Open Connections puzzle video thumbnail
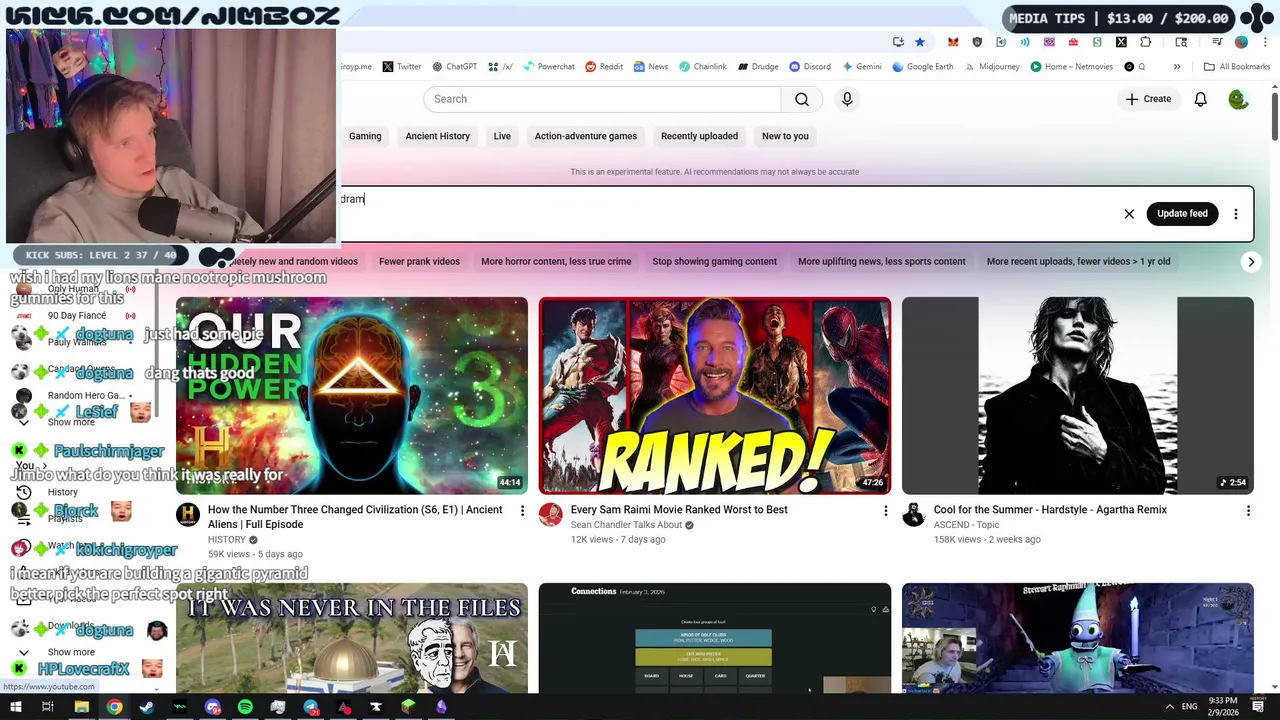The width and height of the screenshot is (1280, 720). (x=715, y=638)
